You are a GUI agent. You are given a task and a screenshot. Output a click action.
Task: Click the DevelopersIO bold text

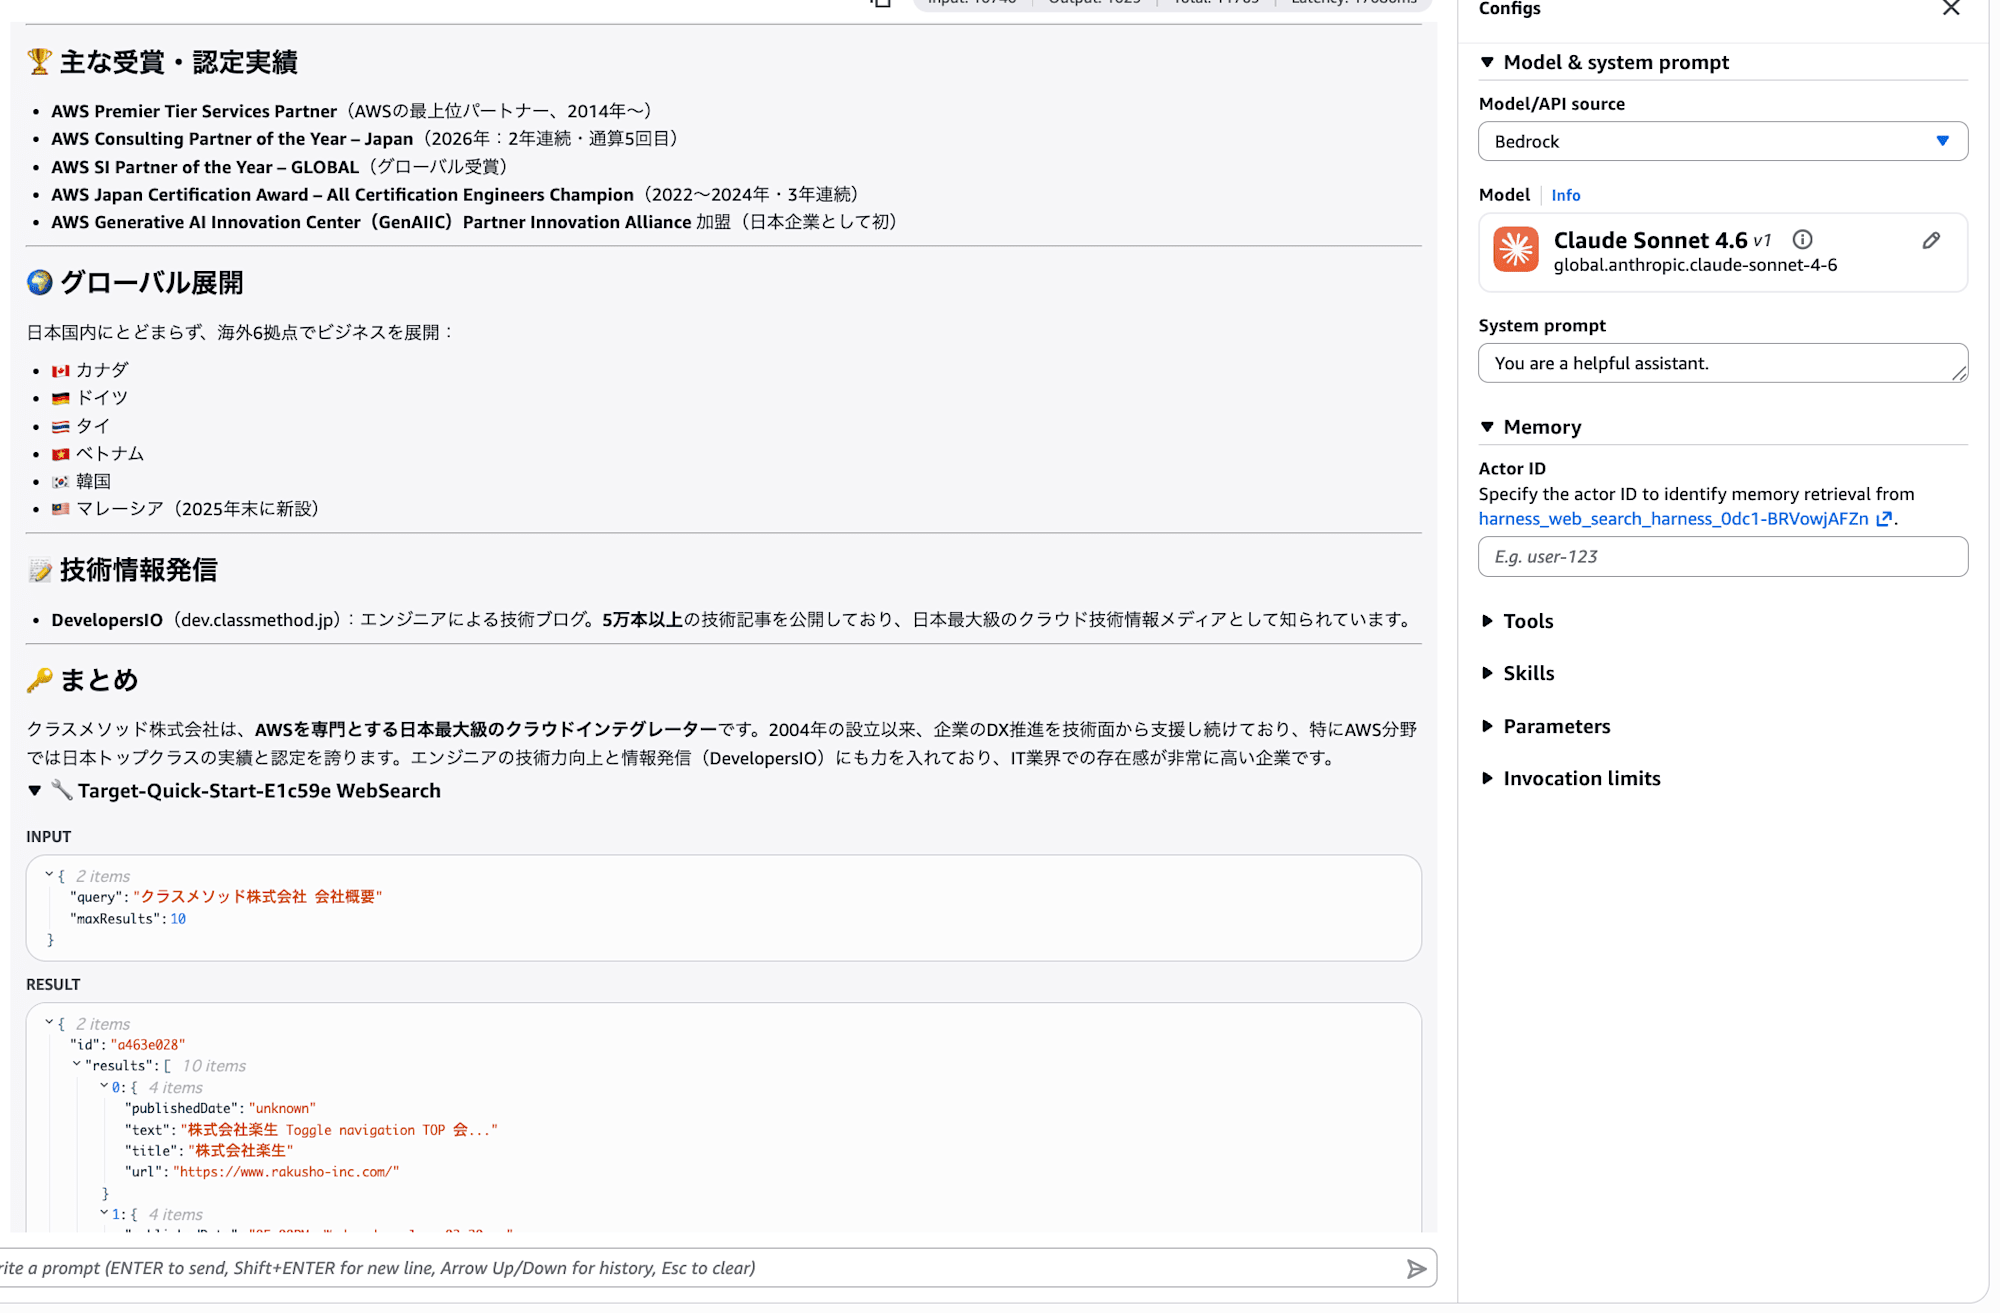pos(107,620)
